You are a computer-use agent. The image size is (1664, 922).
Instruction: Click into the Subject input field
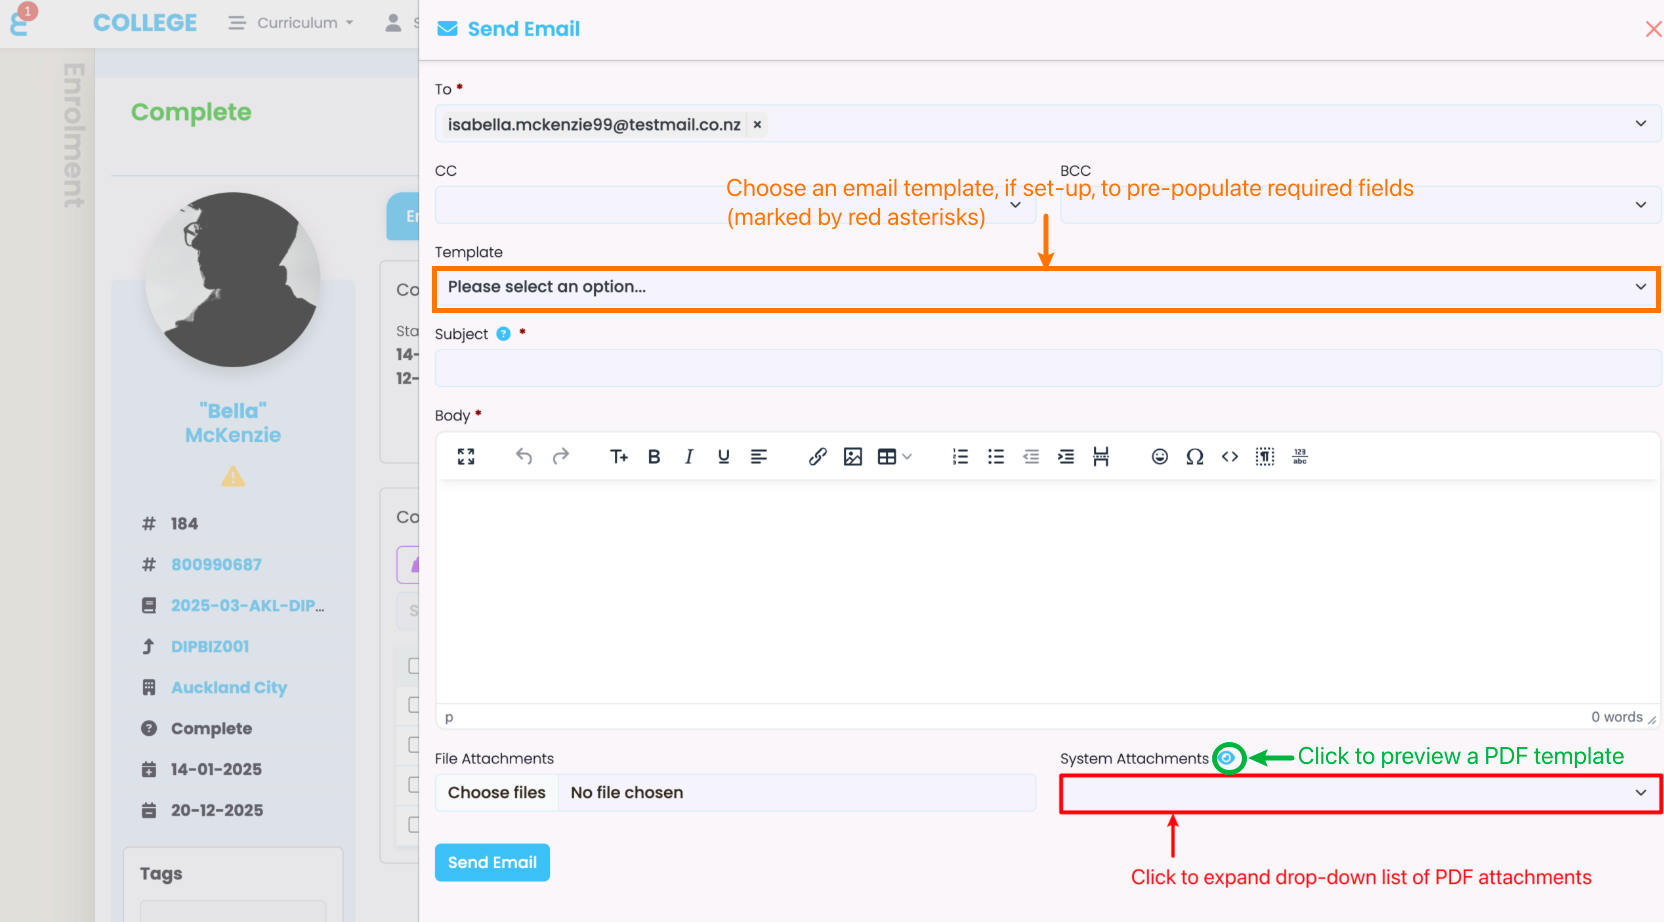click(1046, 368)
